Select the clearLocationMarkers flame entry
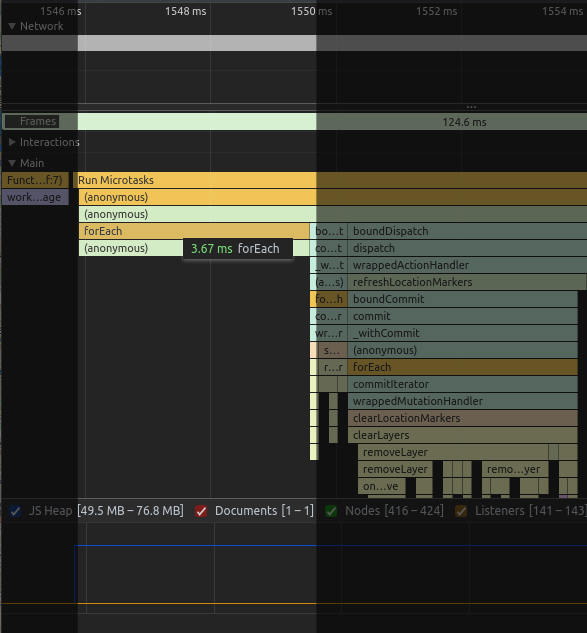587x633 pixels. pyautogui.click(x=463, y=418)
